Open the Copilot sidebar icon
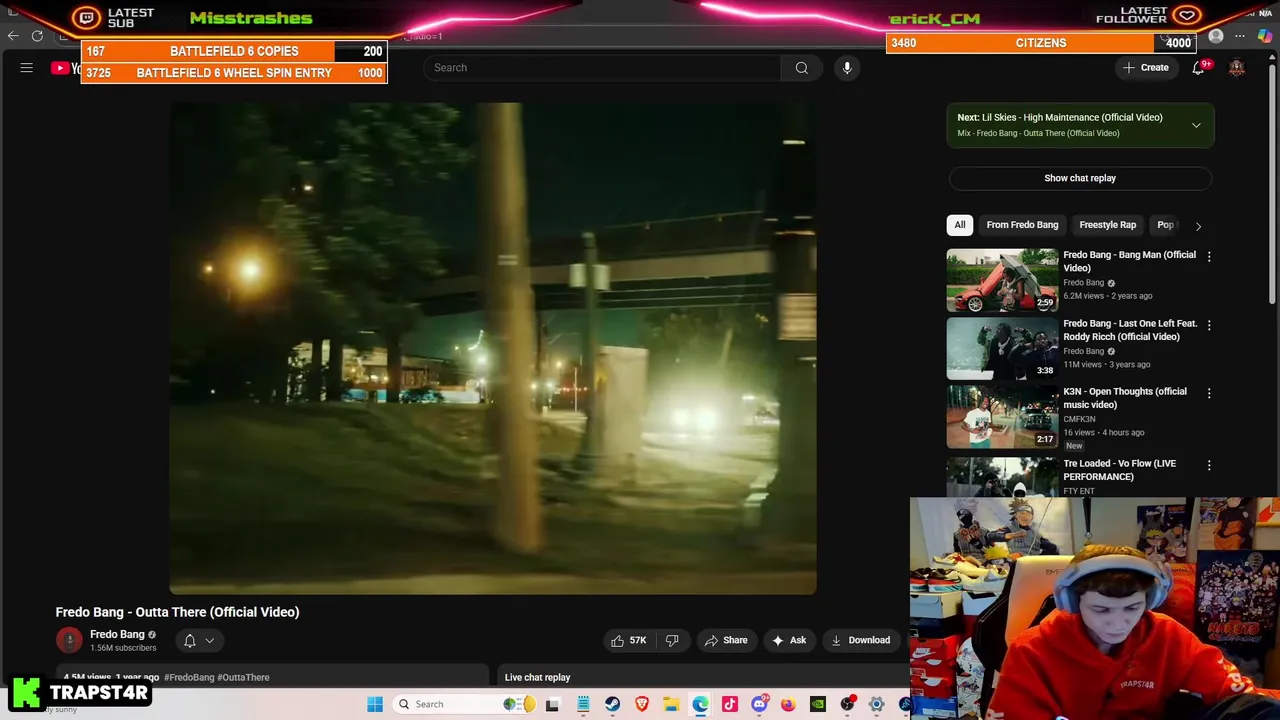1280x720 pixels. (x=1265, y=36)
